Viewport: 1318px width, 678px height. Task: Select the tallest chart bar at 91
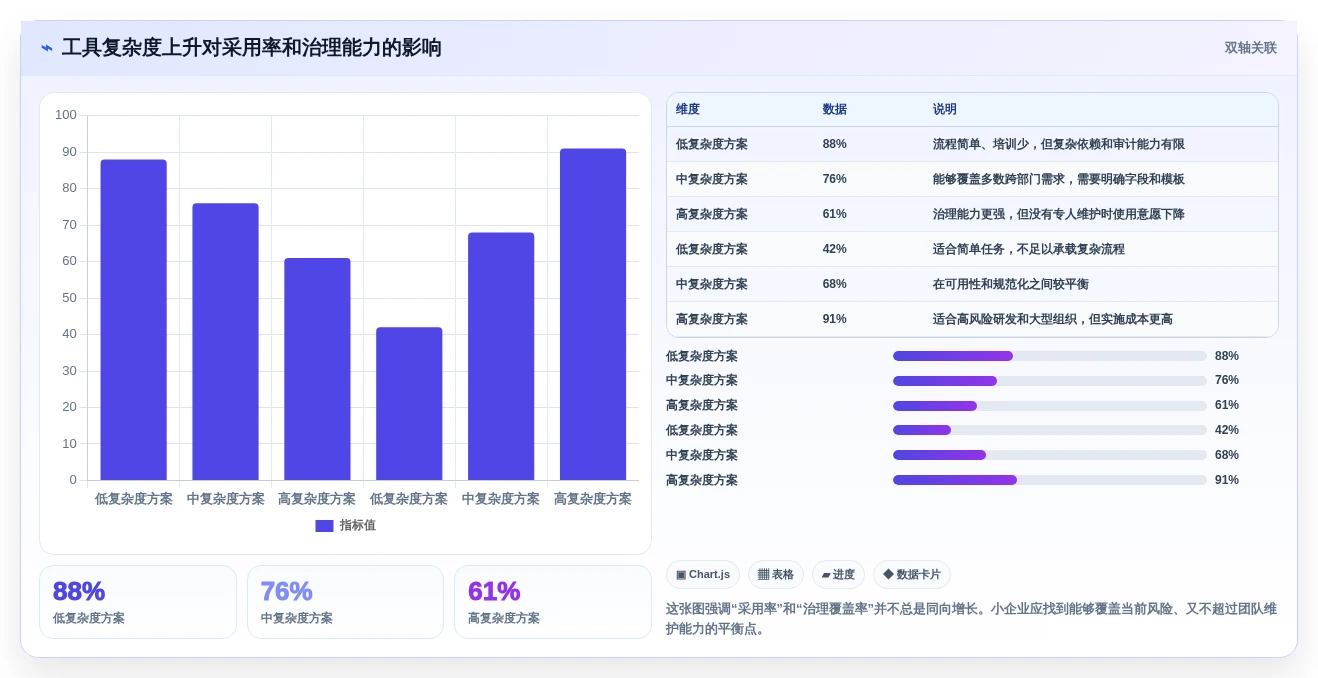[593, 314]
